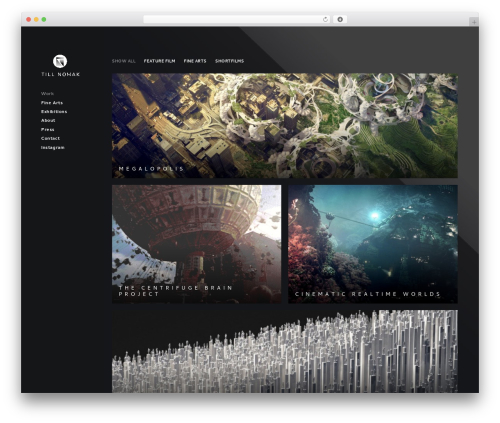Image resolution: width=500 pixels, height=423 pixels.
Task: Open the white pillars project image
Action: 285,351
